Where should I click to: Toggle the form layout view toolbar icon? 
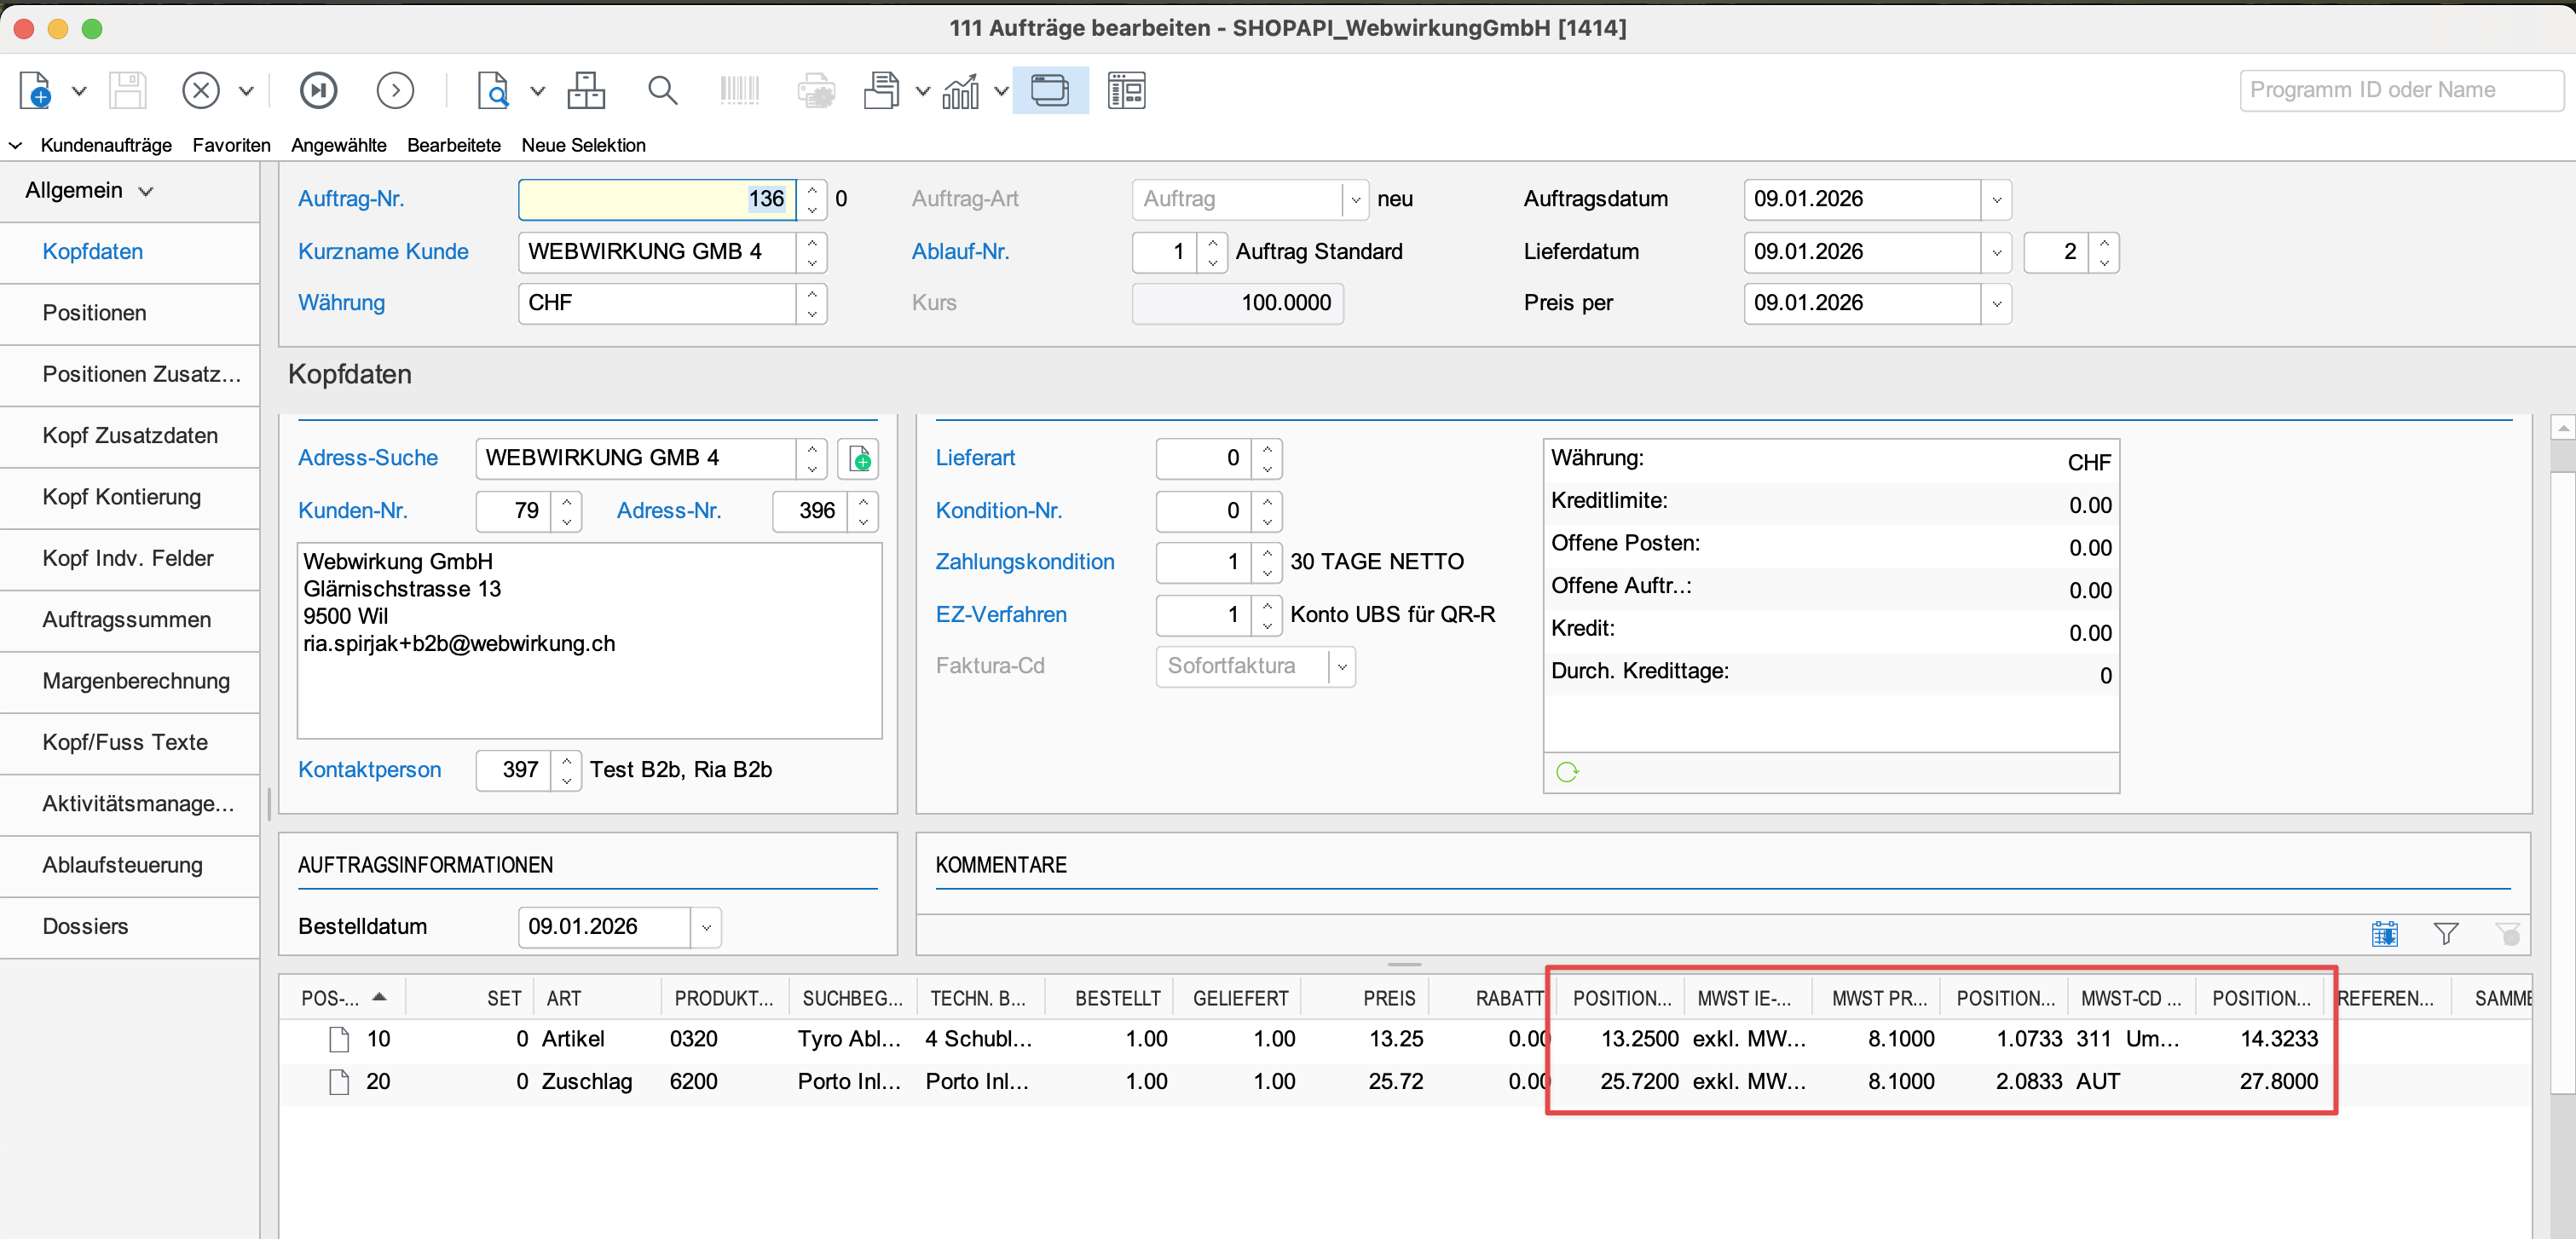click(1126, 90)
